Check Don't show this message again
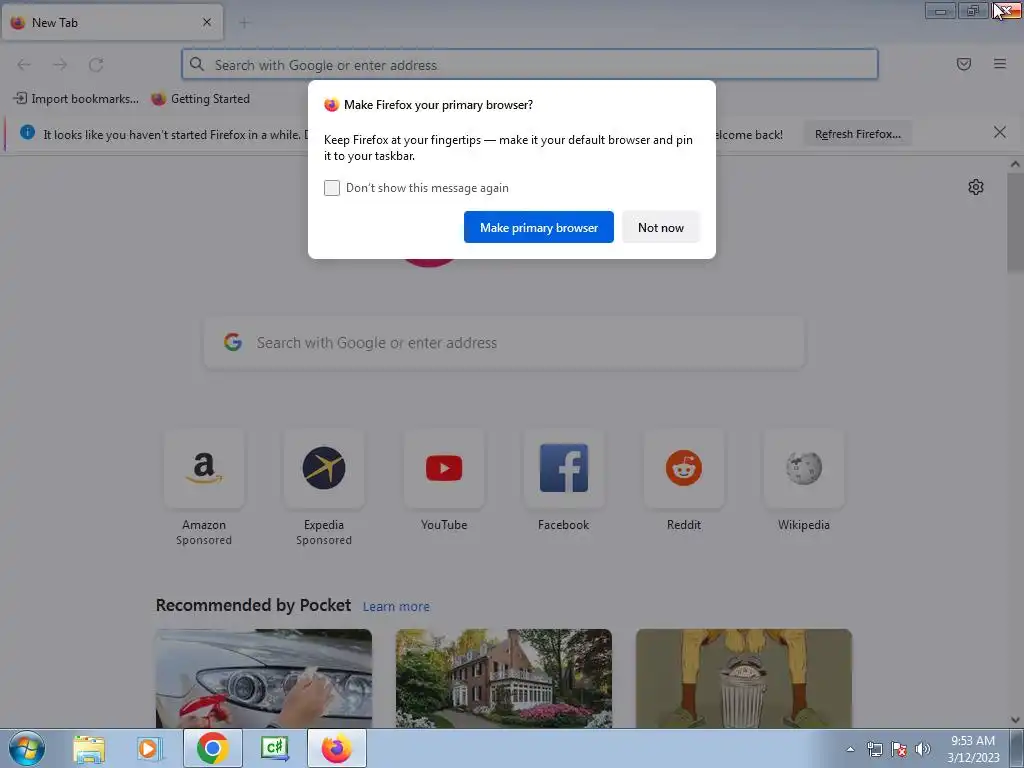Viewport: 1024px width, 768px height. [x=332, y=188]
